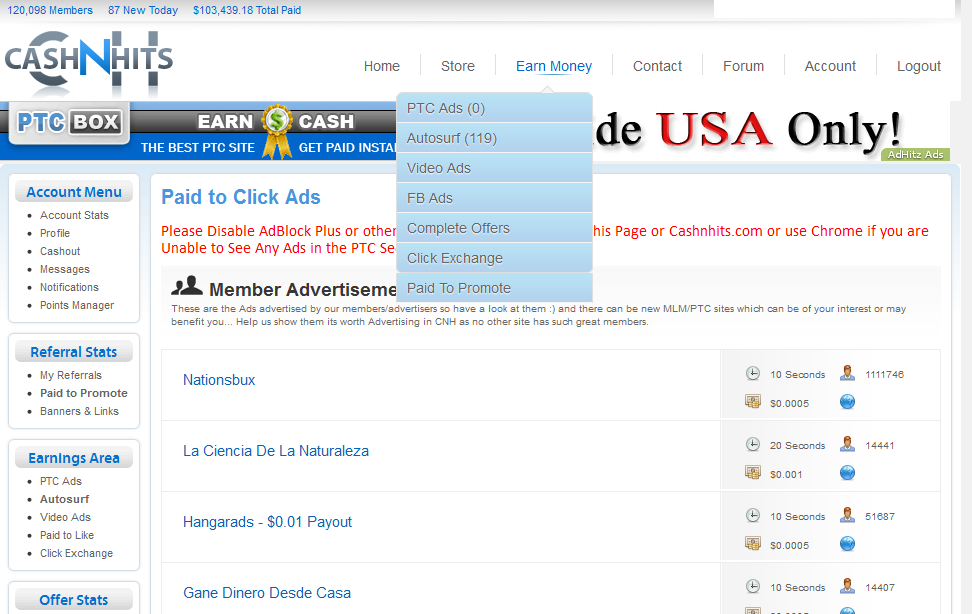Viewport: 972px width, 614px height.
Task: Open Paid to Promote under Referral Stats
Action: (84, 393)
